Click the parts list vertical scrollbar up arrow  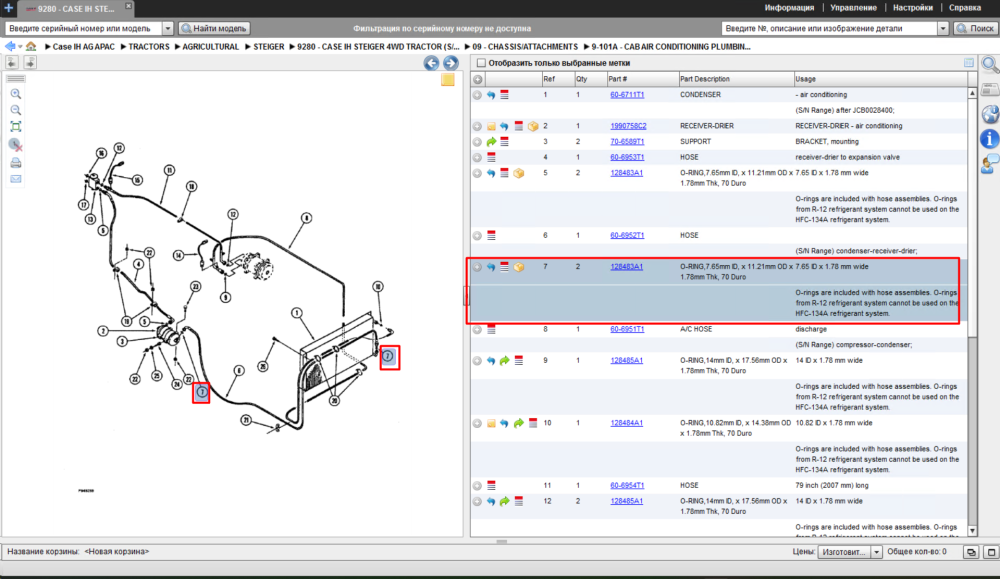click(x=972, y=93)
